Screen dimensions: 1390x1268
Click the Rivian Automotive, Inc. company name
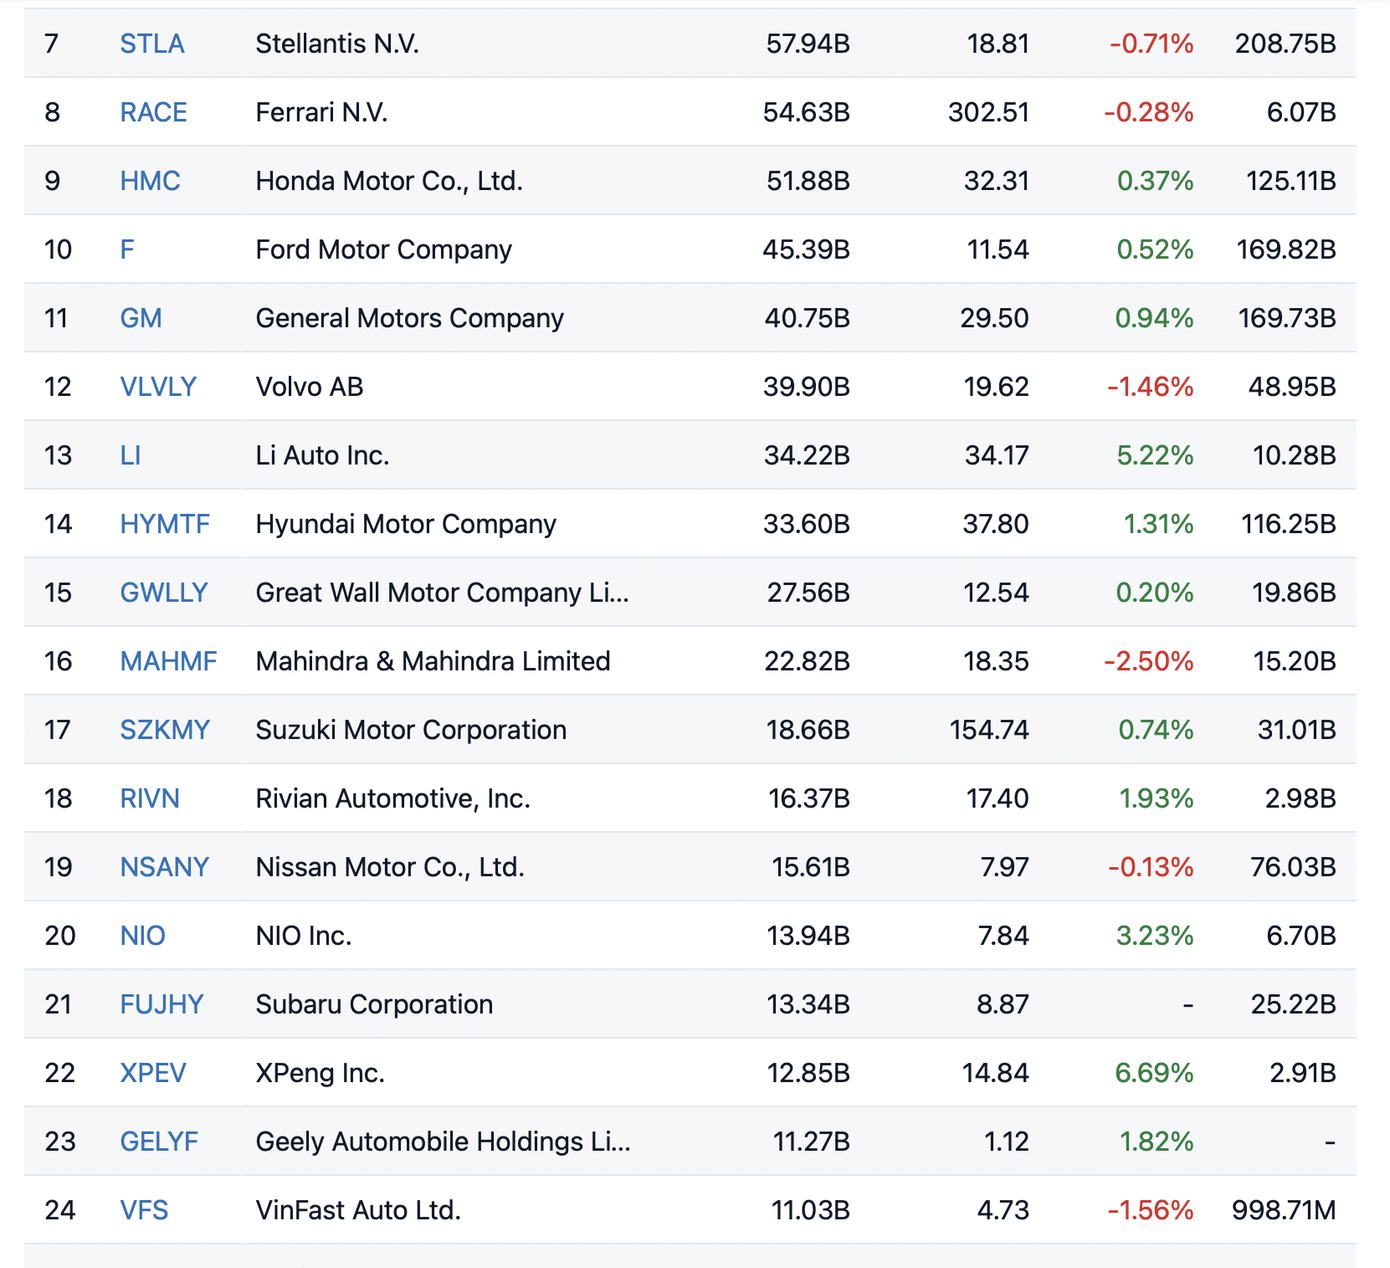click(393, 798)
